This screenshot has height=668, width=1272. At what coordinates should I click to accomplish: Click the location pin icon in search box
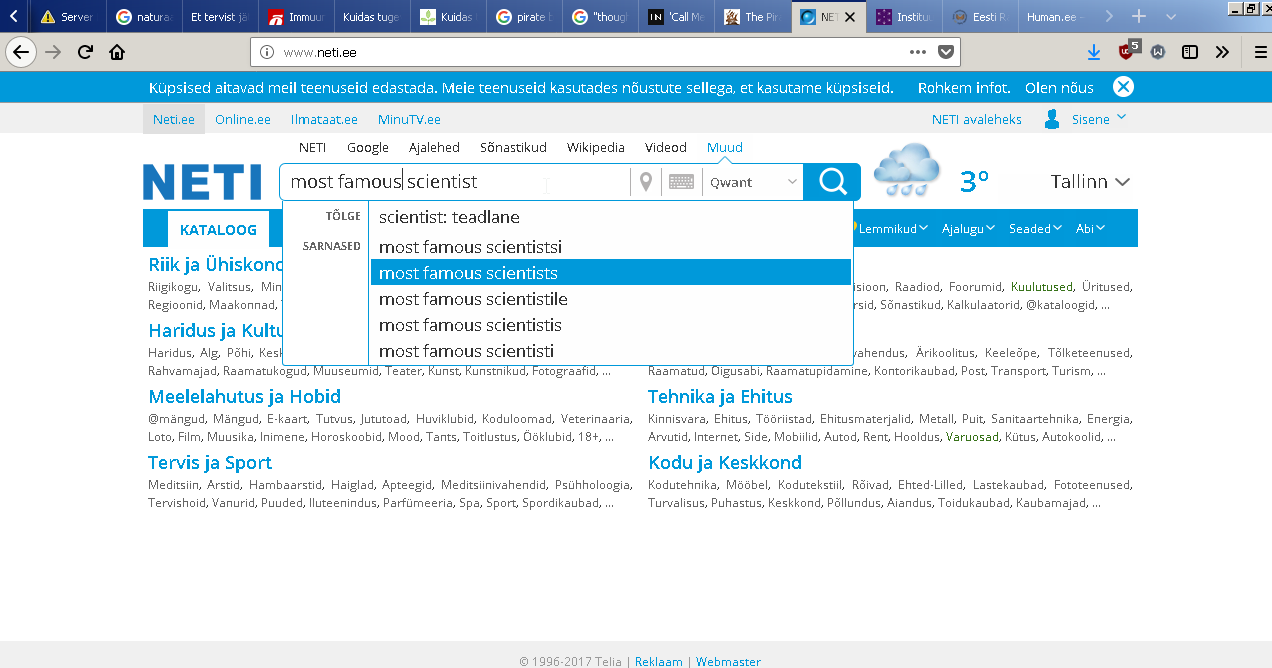[646, 182]
